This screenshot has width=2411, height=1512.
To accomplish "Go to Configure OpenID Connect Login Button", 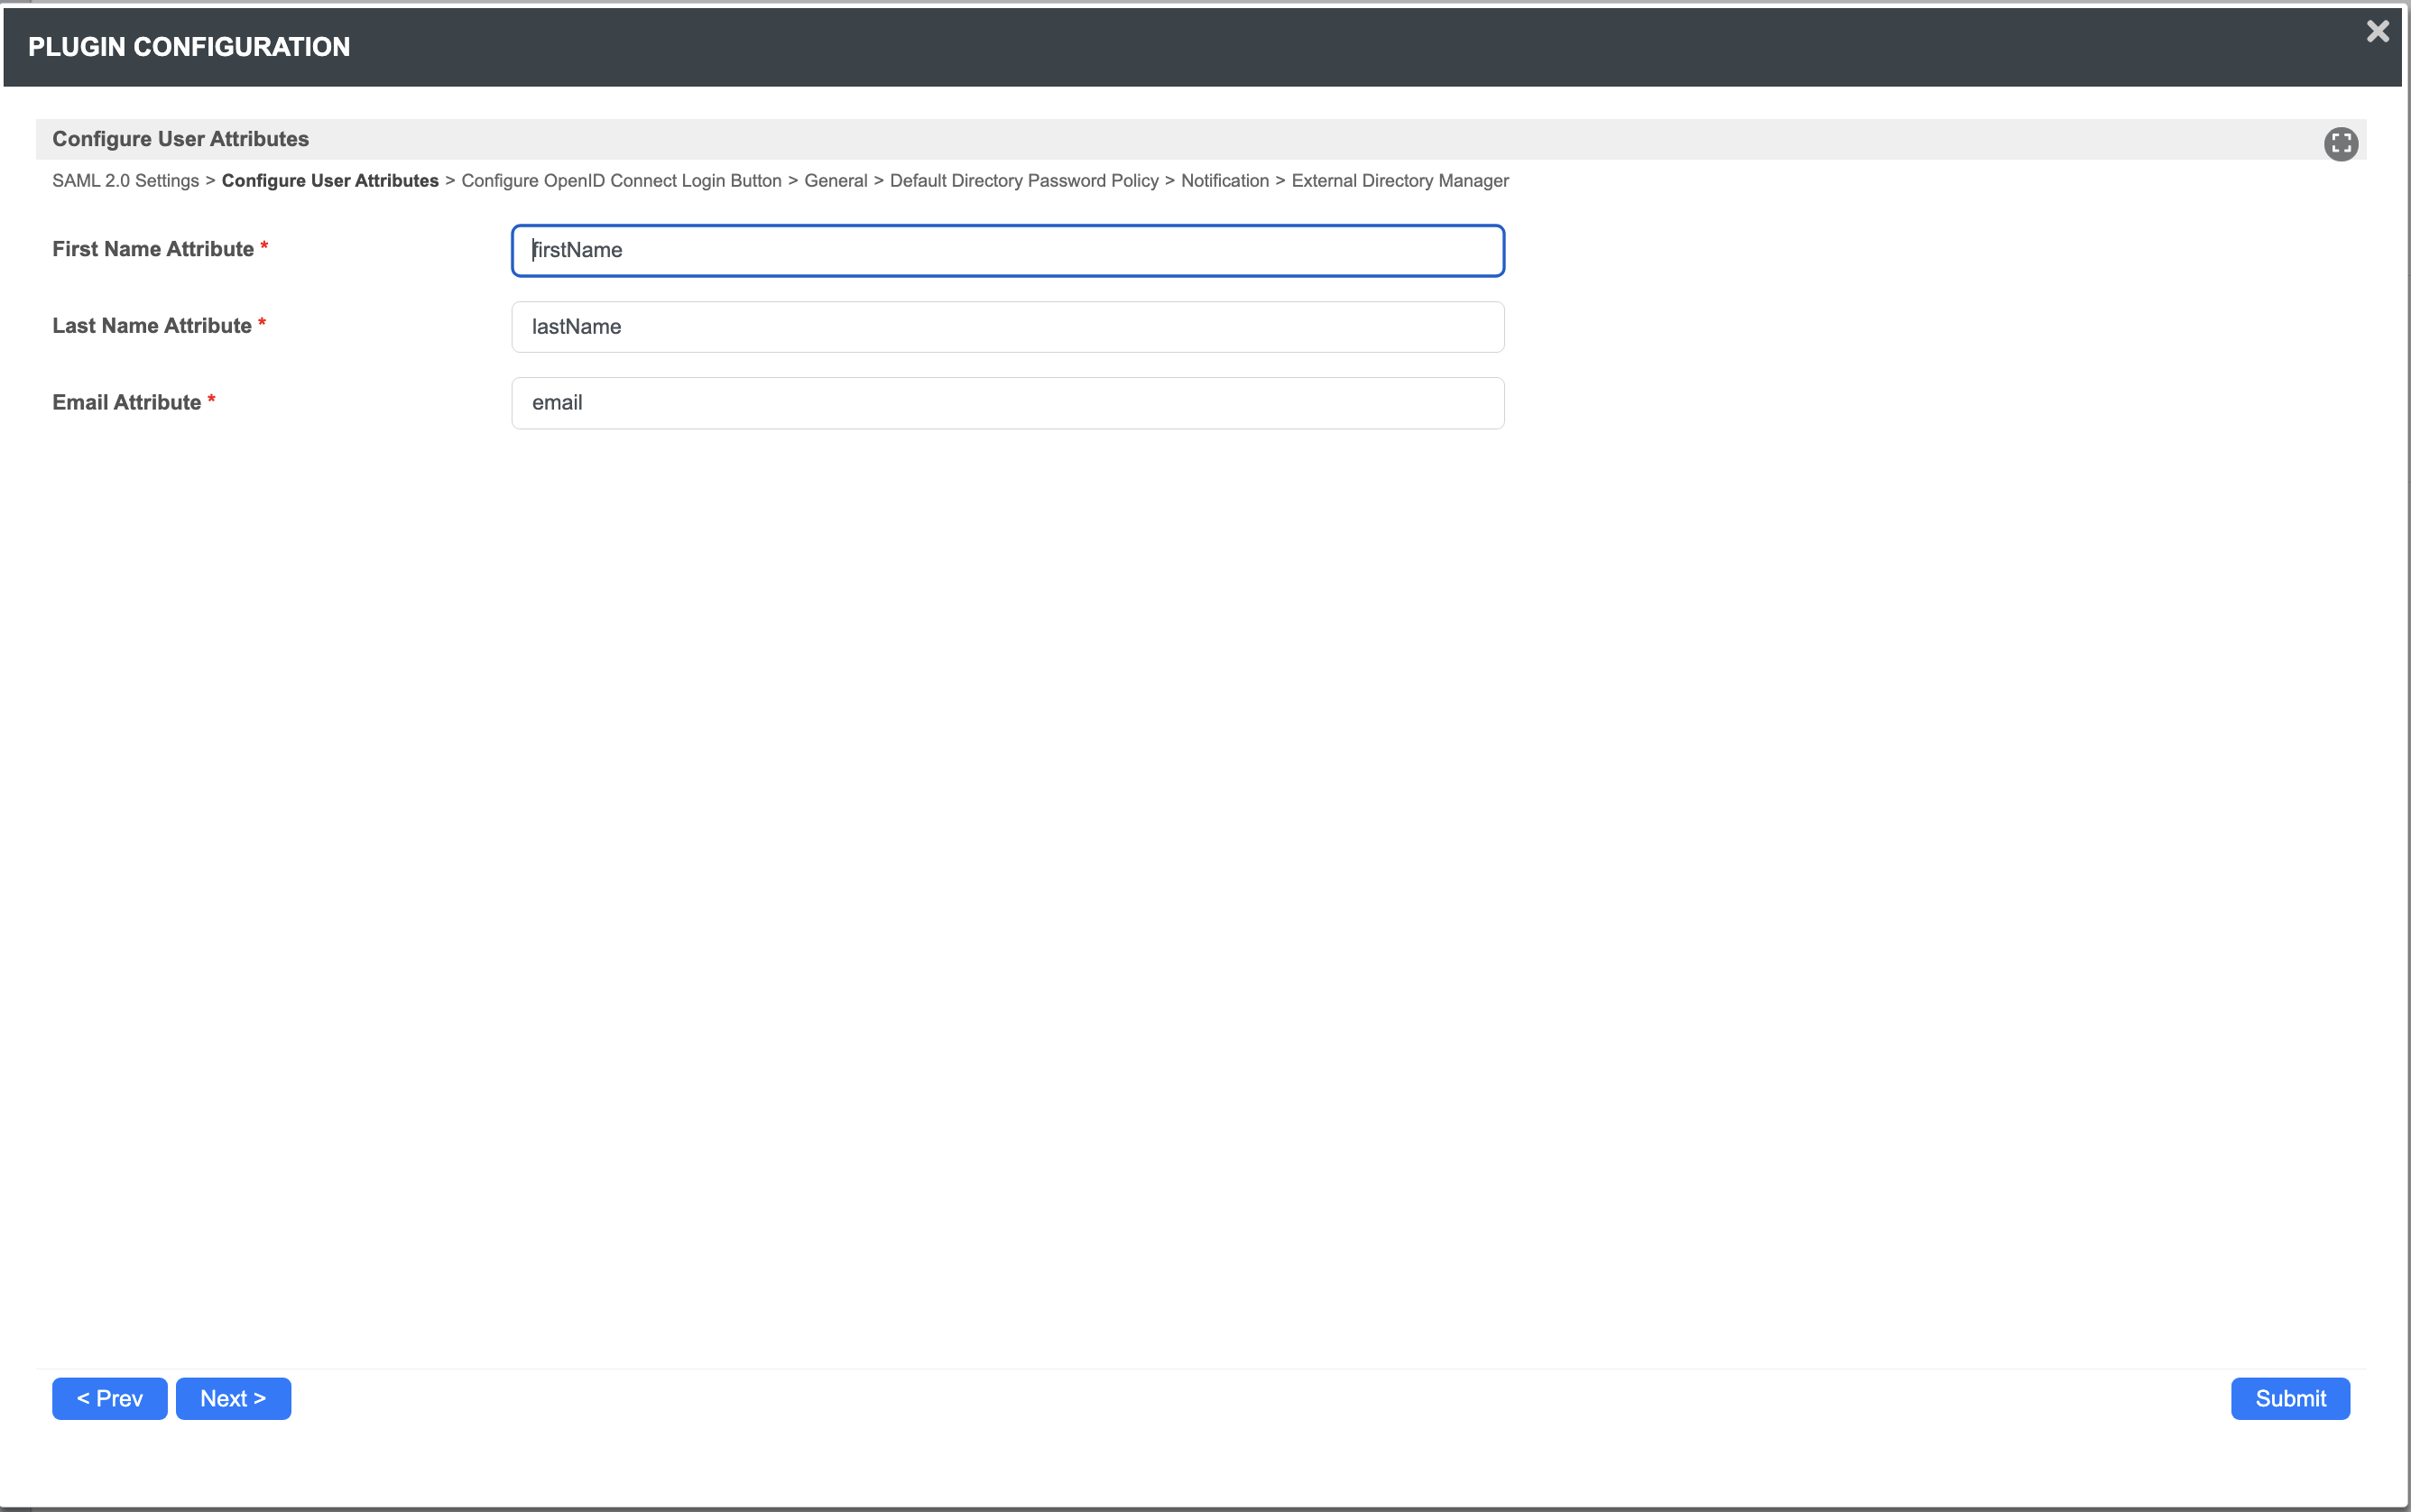I will click(x=621, y=181).
